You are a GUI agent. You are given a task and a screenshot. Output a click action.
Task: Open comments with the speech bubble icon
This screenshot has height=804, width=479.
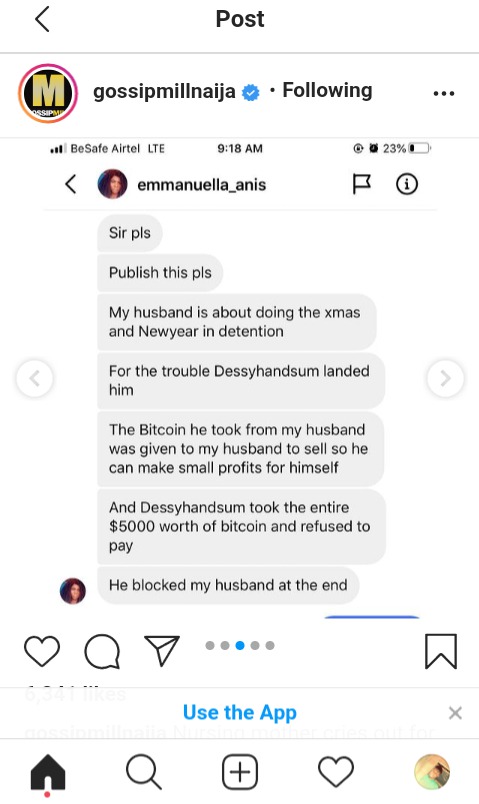pos(102,651)
